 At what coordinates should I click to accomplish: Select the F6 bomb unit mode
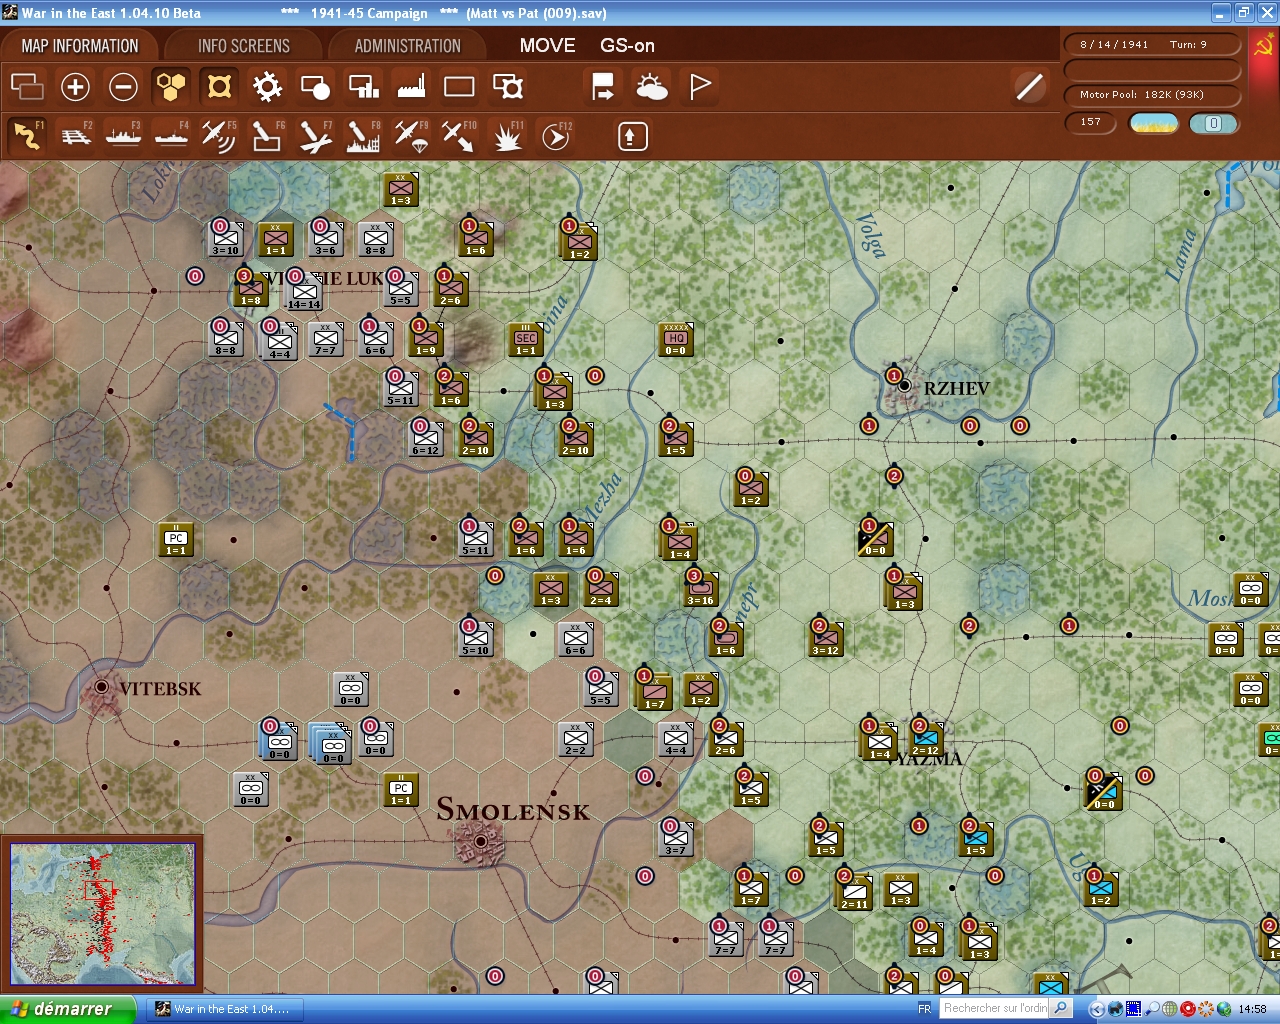point(267,136)
